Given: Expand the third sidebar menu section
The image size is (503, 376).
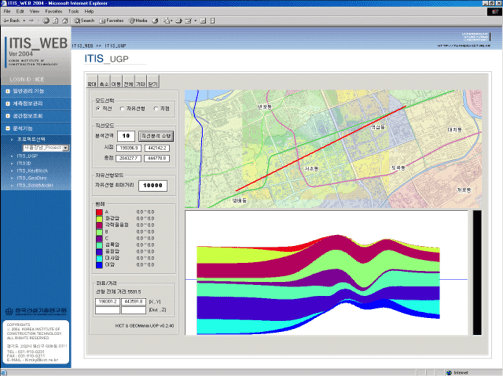Looking at the screenshot, I should (x=36, y=116).
